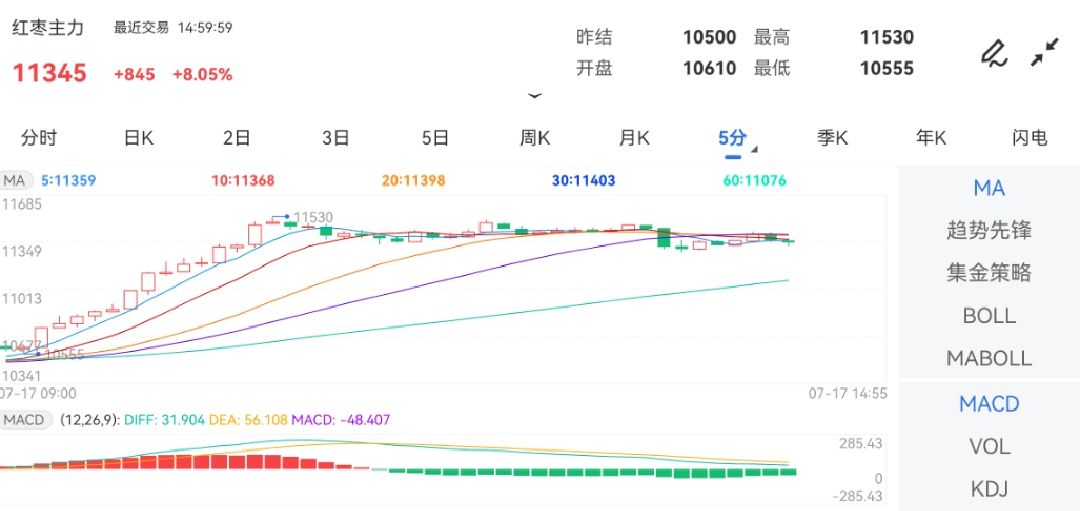The image size is (1080, 511).
Task: Tap the 07-17 14:55 end time label
Action: pyautogui.click(x=847, y=394)
